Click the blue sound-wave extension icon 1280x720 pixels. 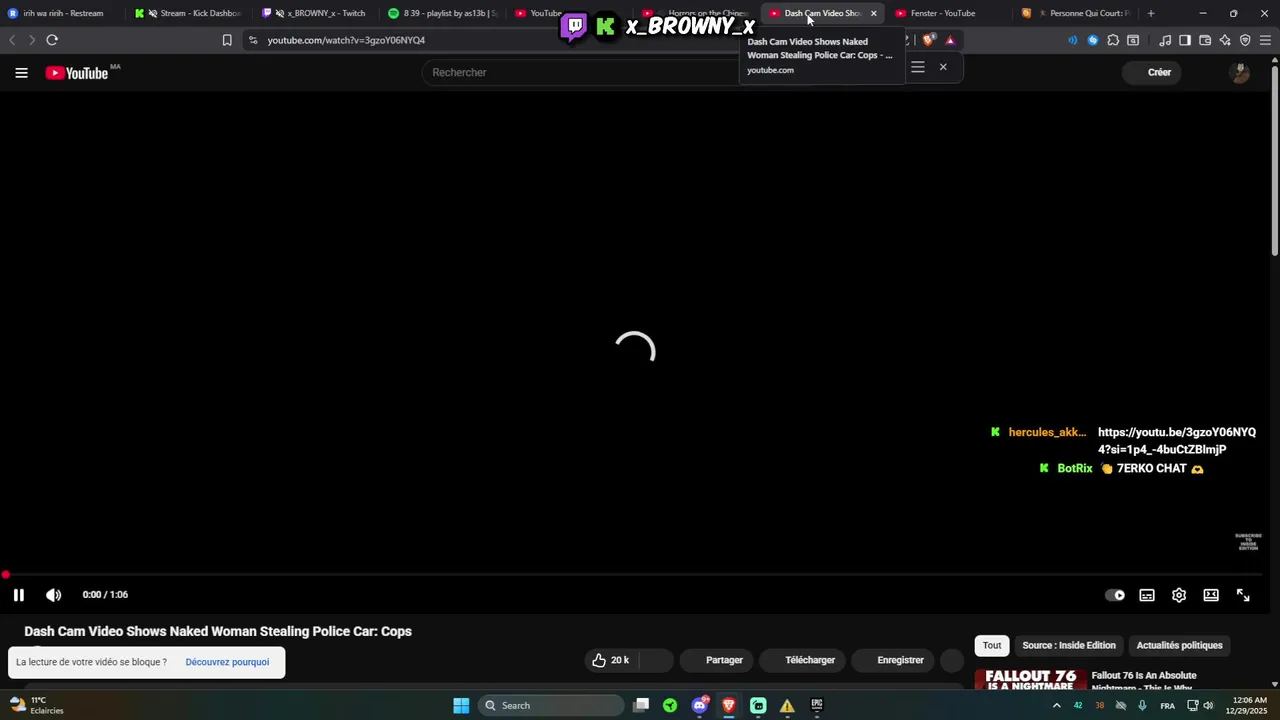[1073, 40]
